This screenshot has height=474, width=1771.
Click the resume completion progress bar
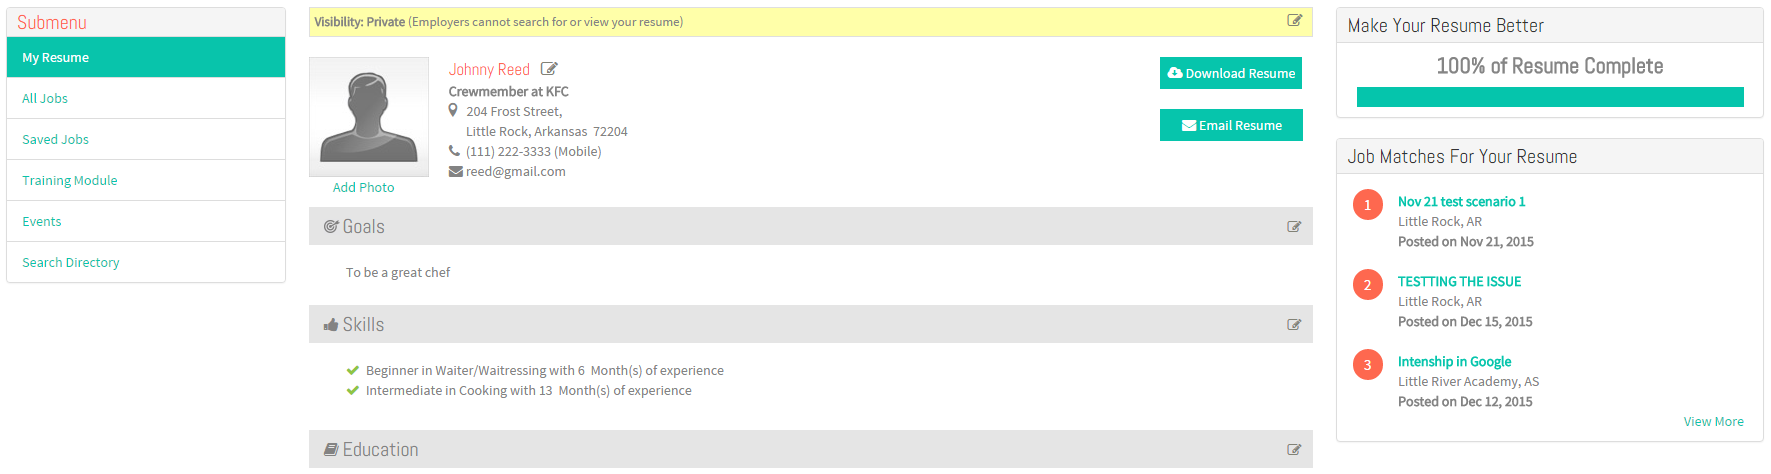tap(1550, 97)
